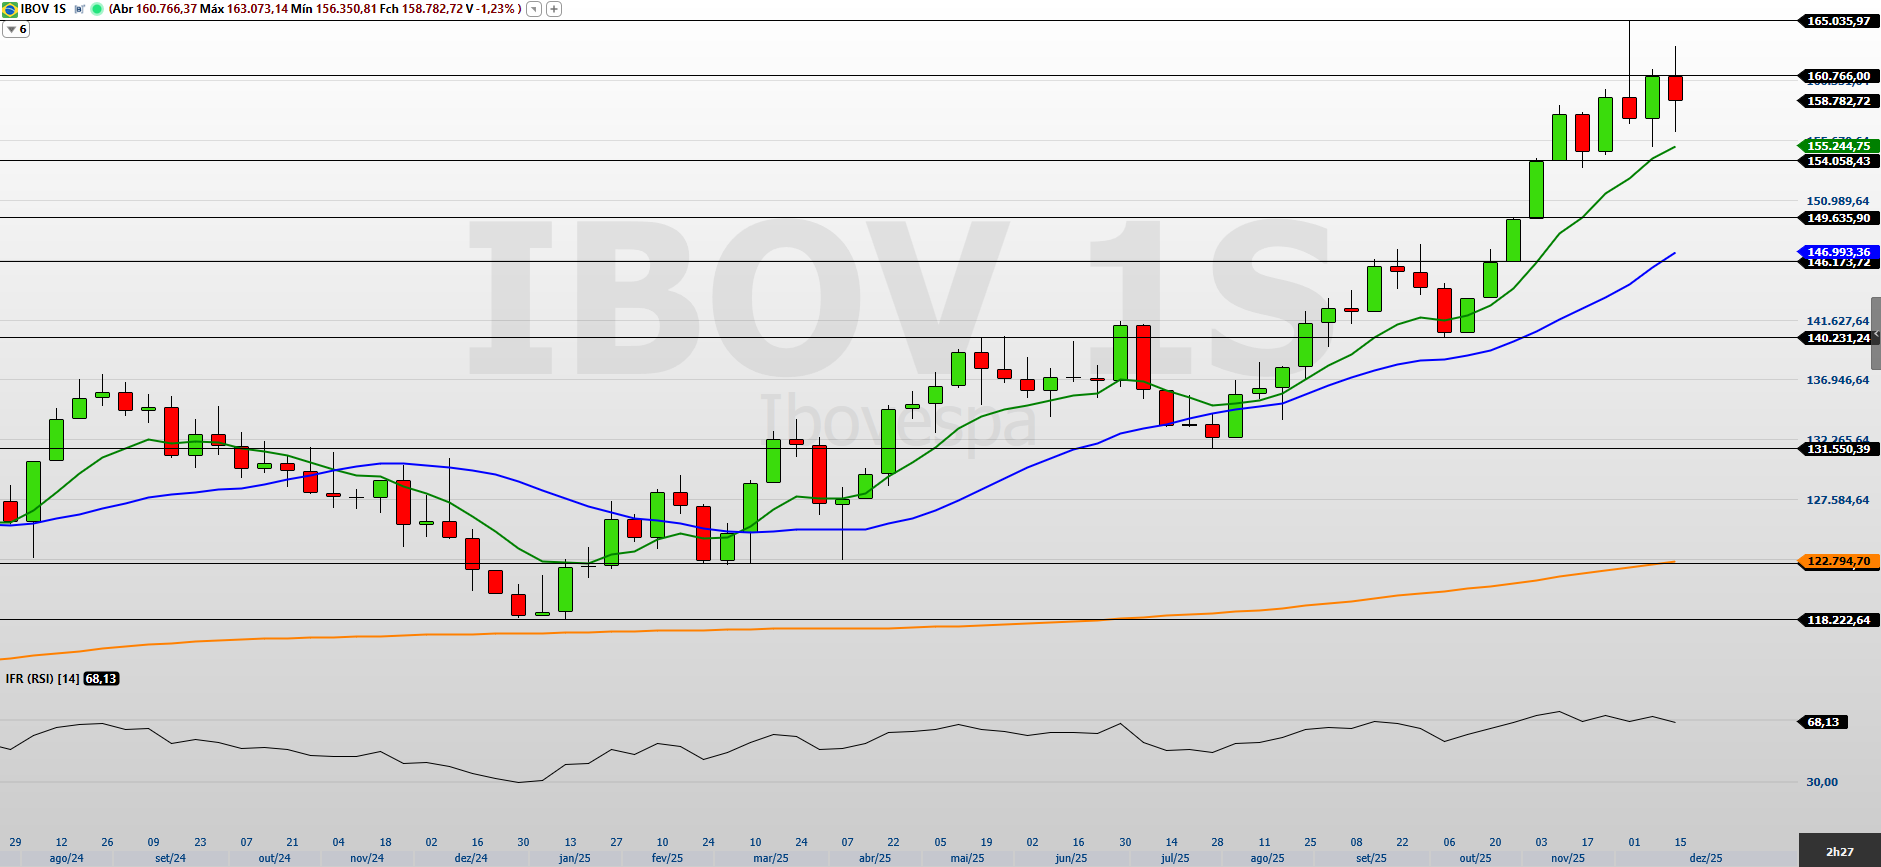Click the jan/25 month on the time axis
1881x867 pixels.
[x=574, y=858]
